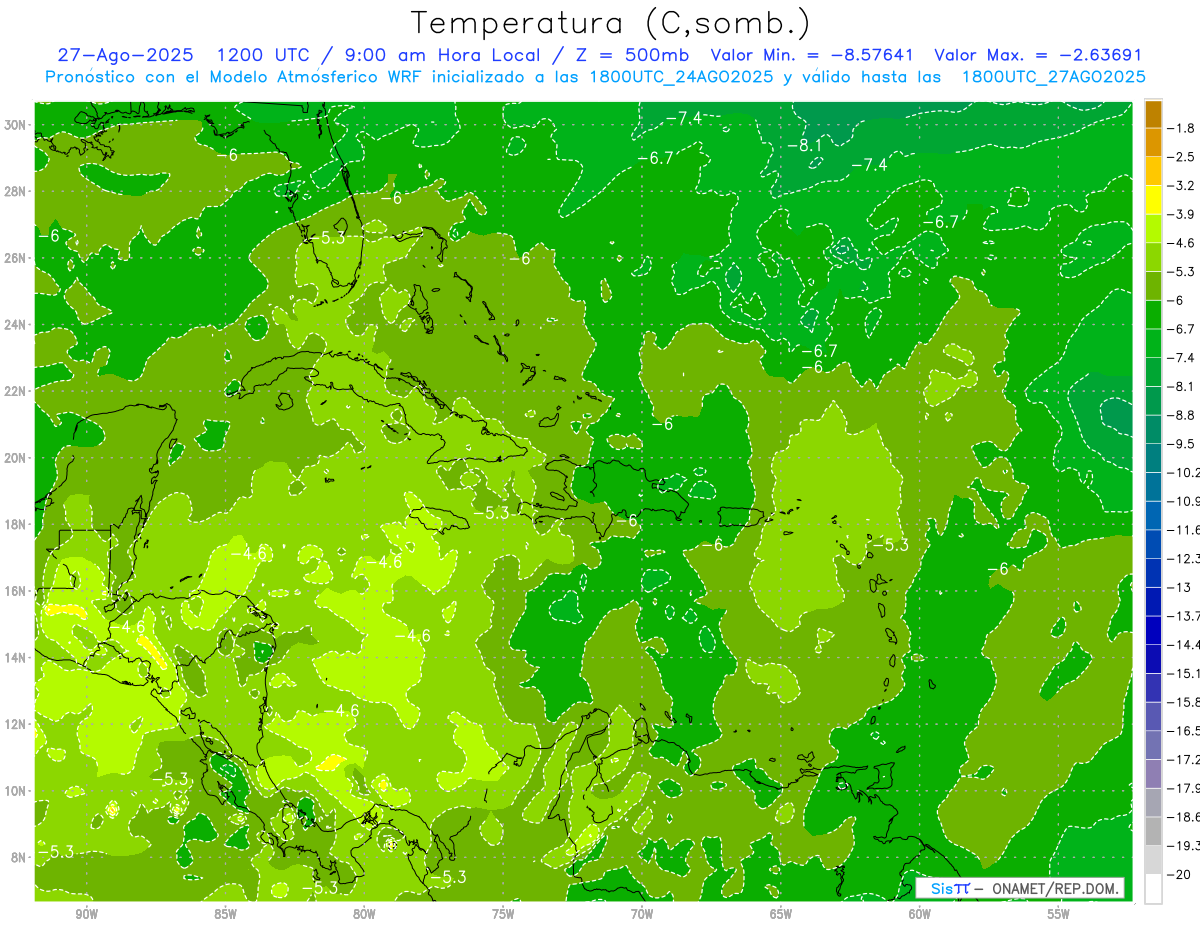This screenshot has height=927, width=1200.
Task: Click the "70W" longitude axis label
Action: (641, 913)
